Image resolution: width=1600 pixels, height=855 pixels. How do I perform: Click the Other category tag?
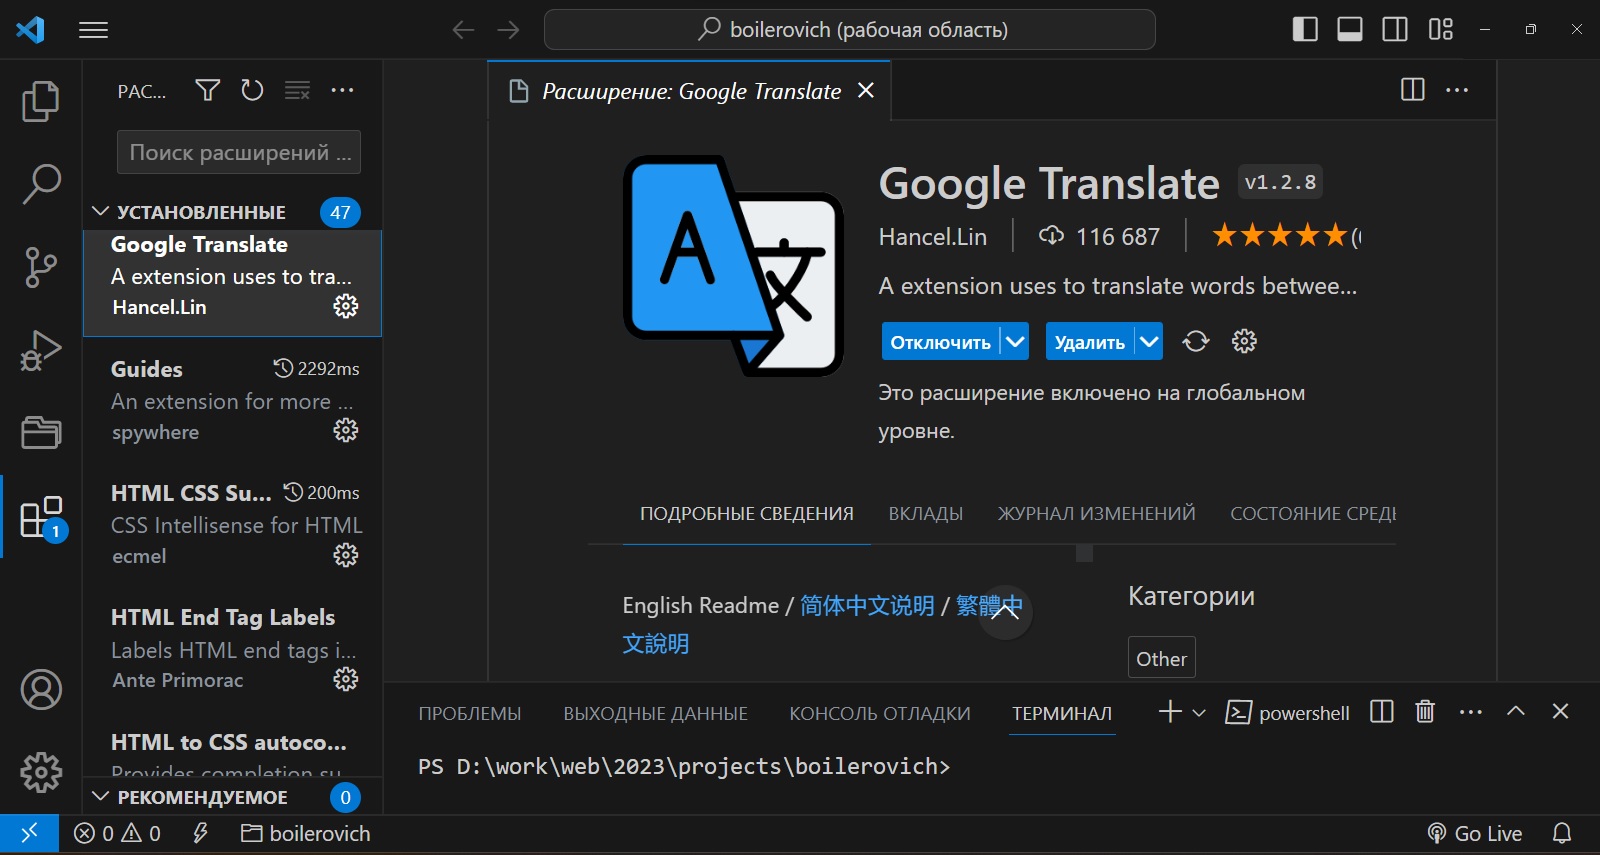click(1161, 658)
